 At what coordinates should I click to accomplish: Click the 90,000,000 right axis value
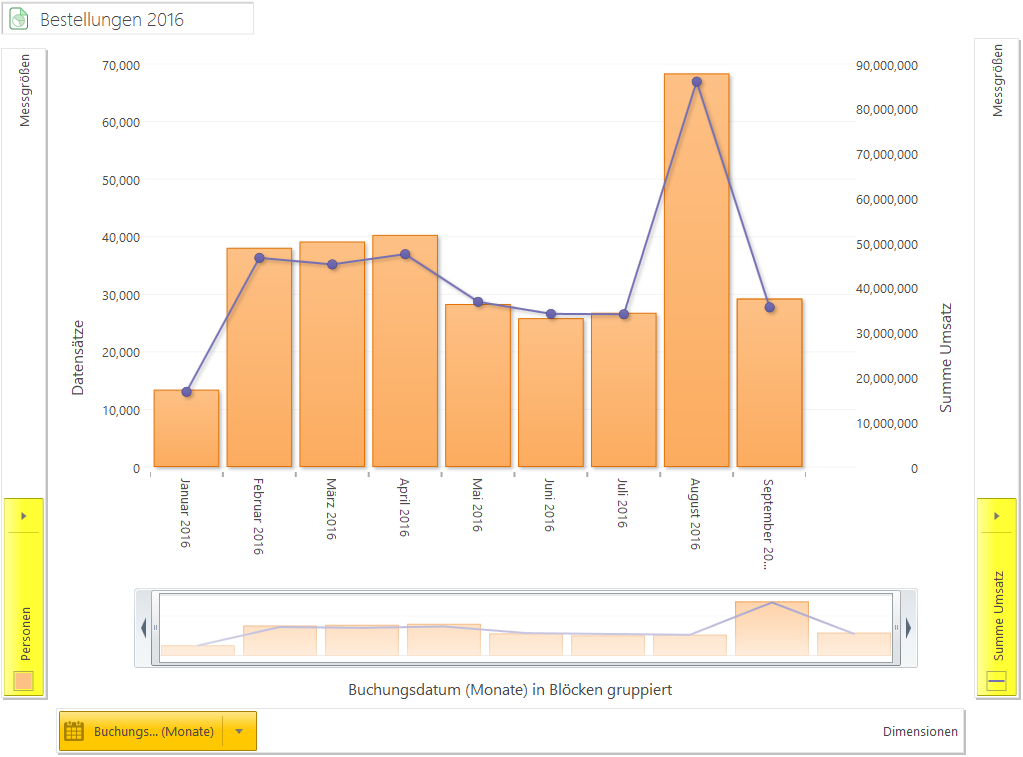[887, 65]
